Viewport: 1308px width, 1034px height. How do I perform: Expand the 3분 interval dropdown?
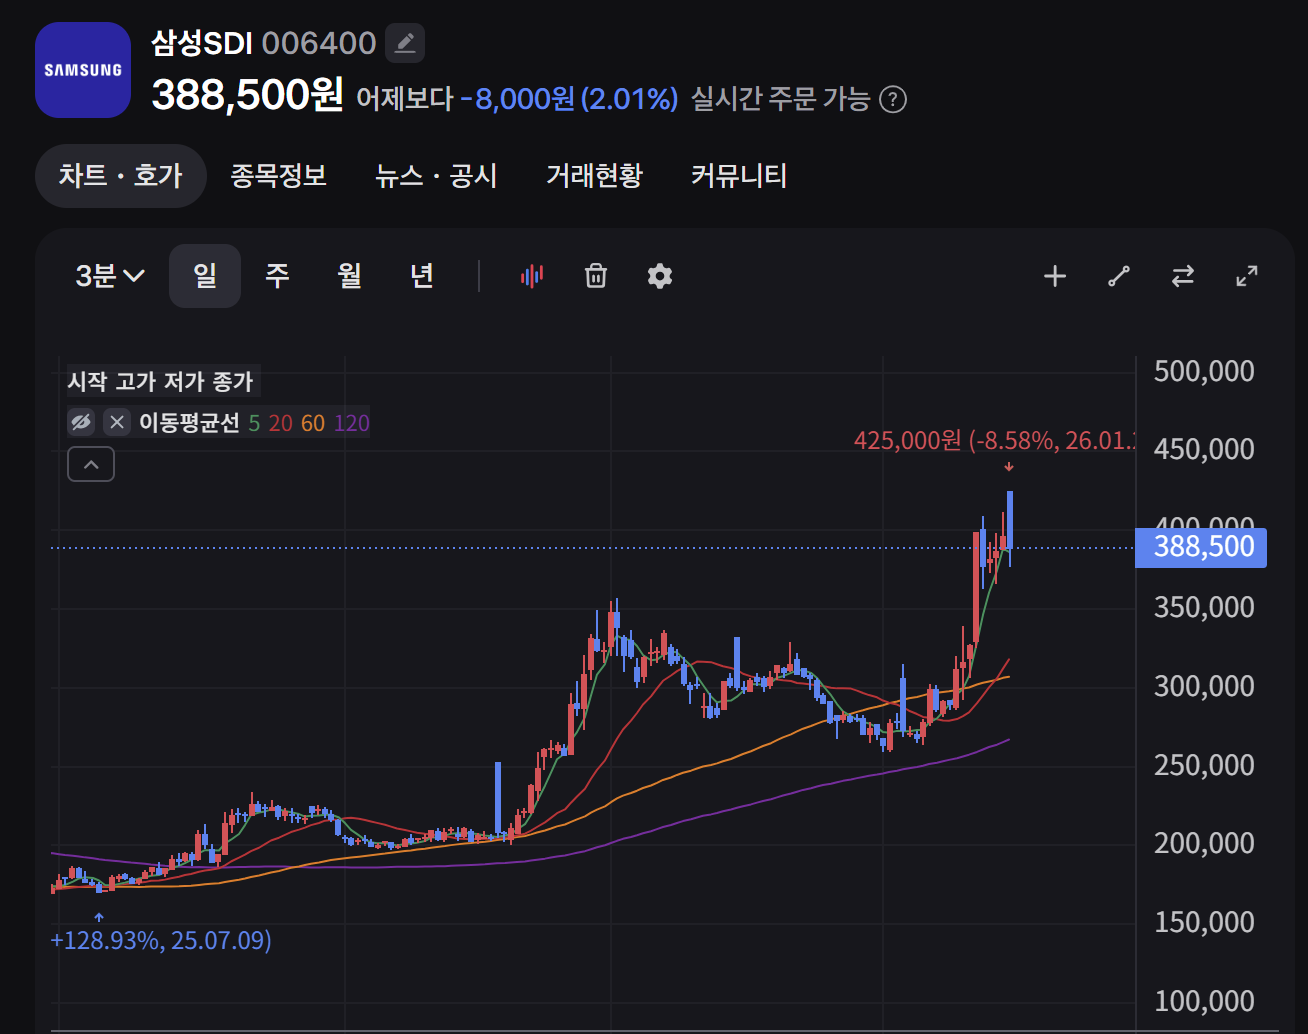click(110, 276)
